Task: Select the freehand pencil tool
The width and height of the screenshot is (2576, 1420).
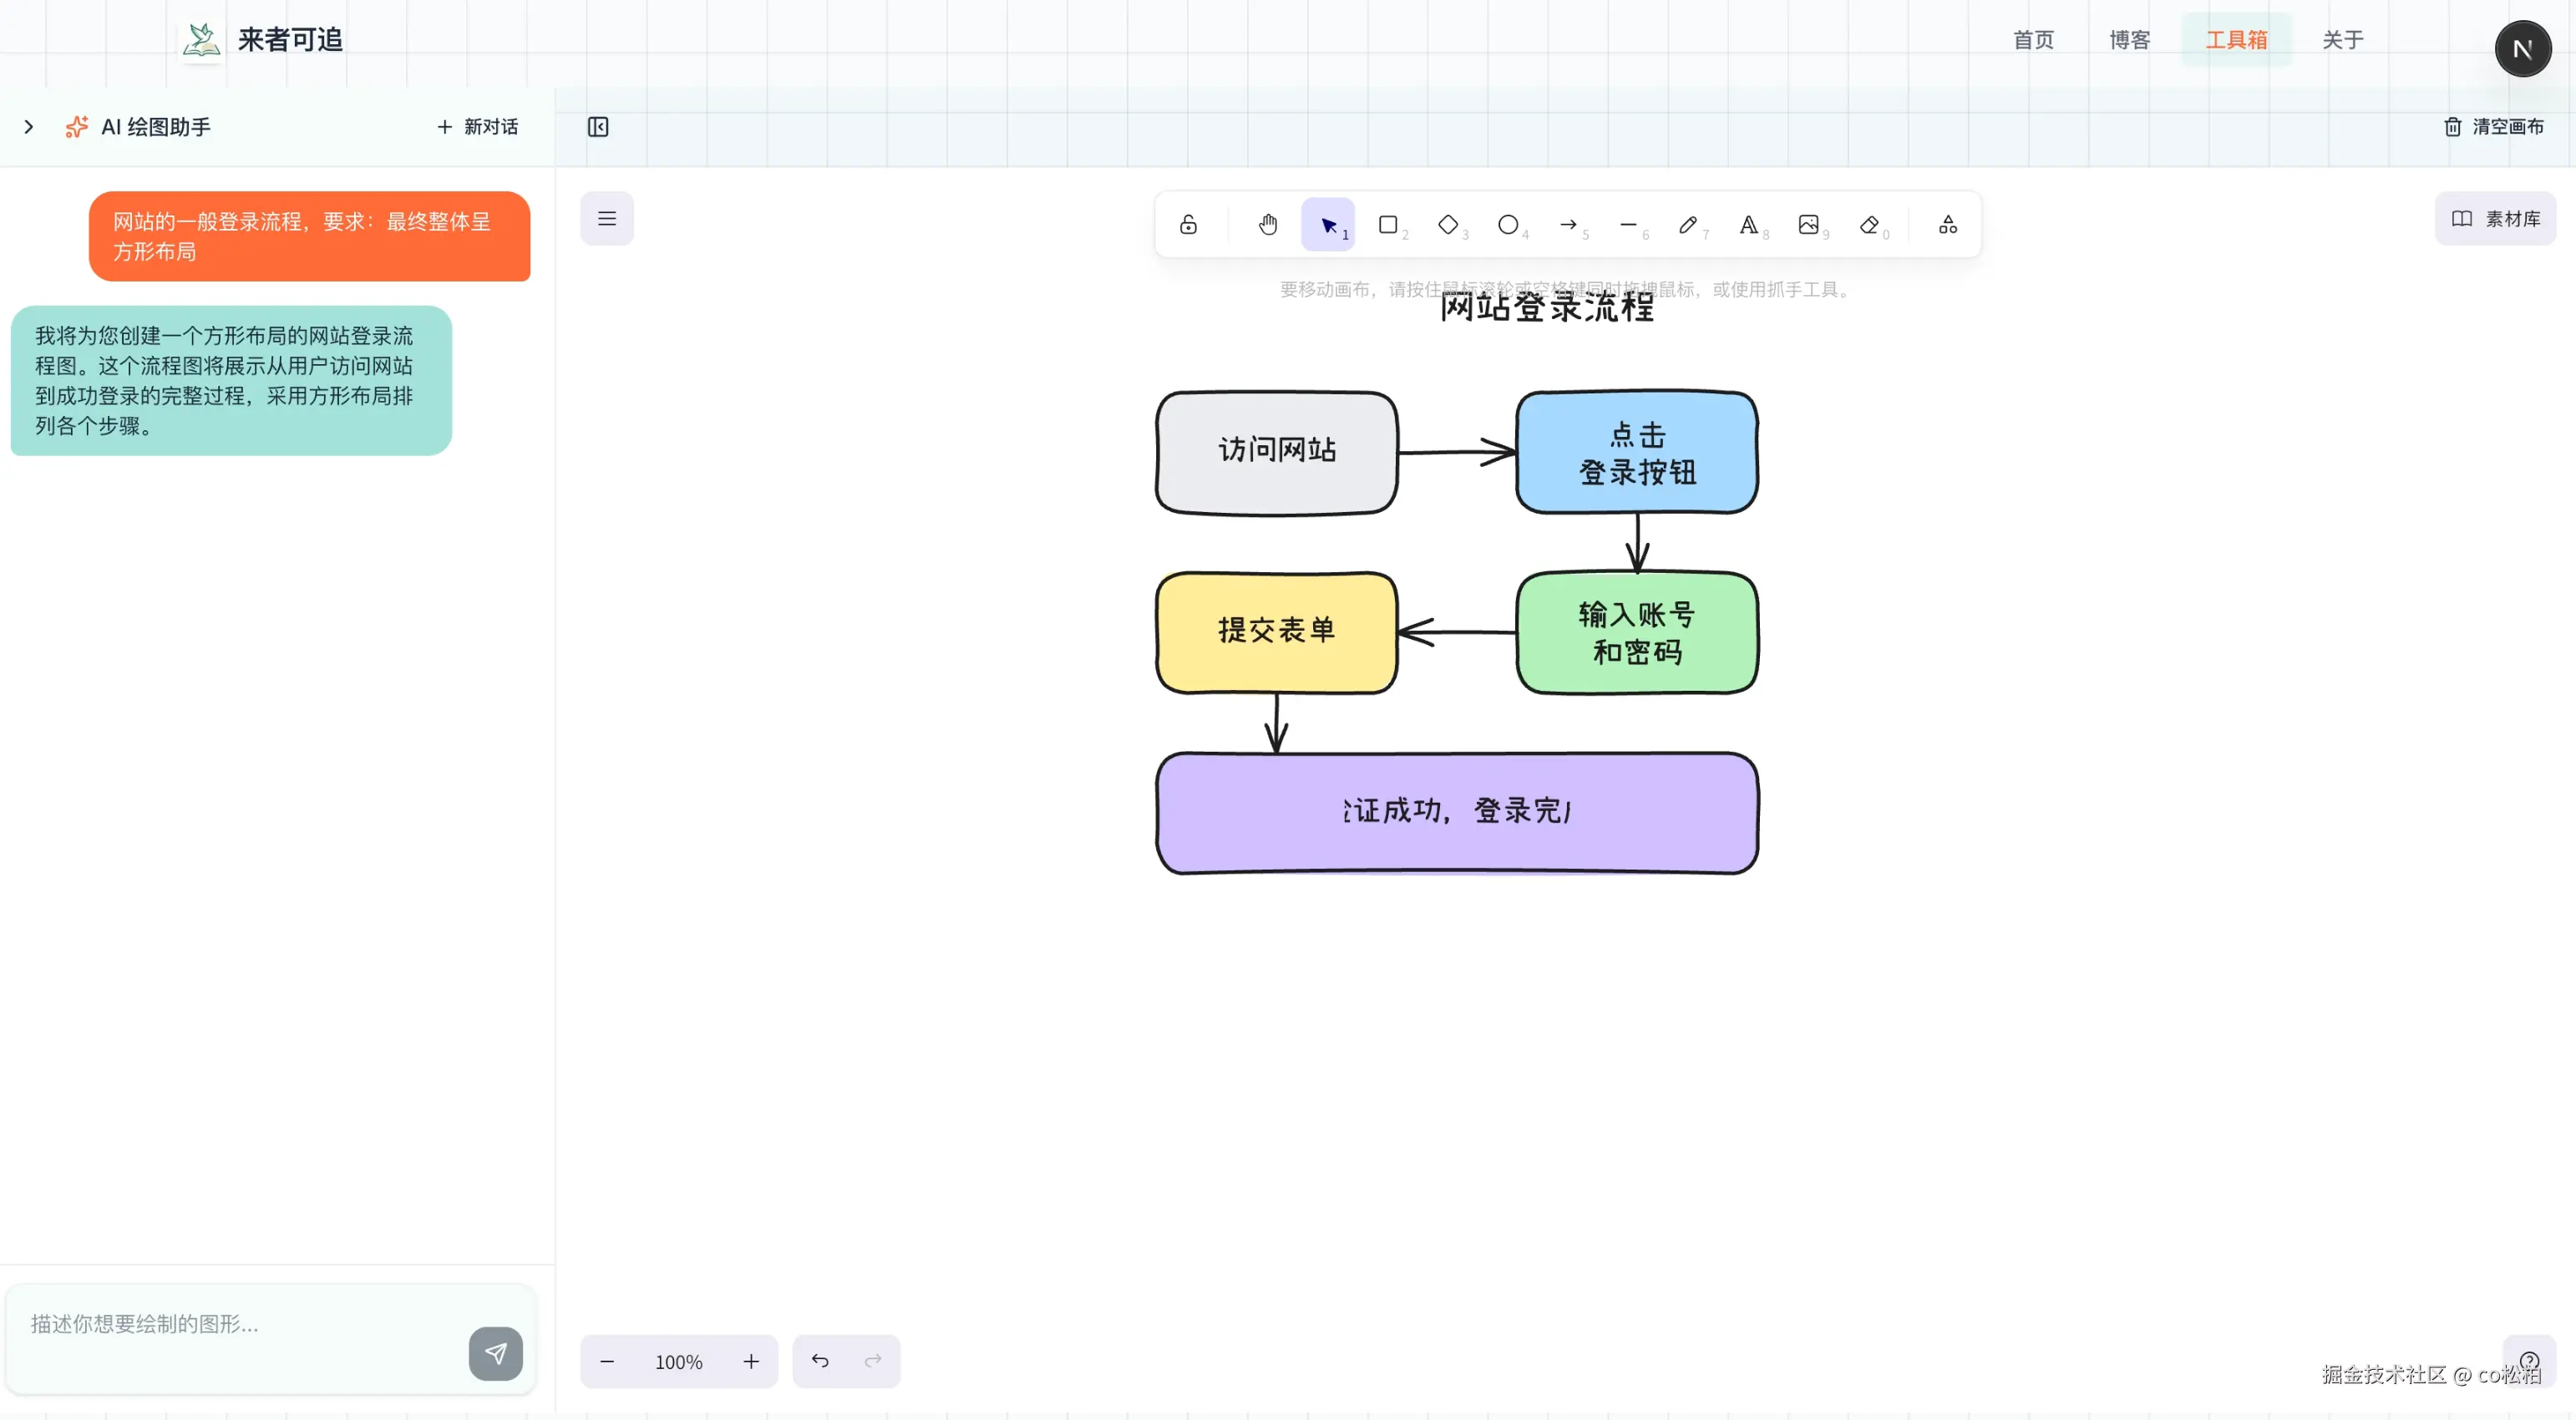Action: tap(1688, 224)
